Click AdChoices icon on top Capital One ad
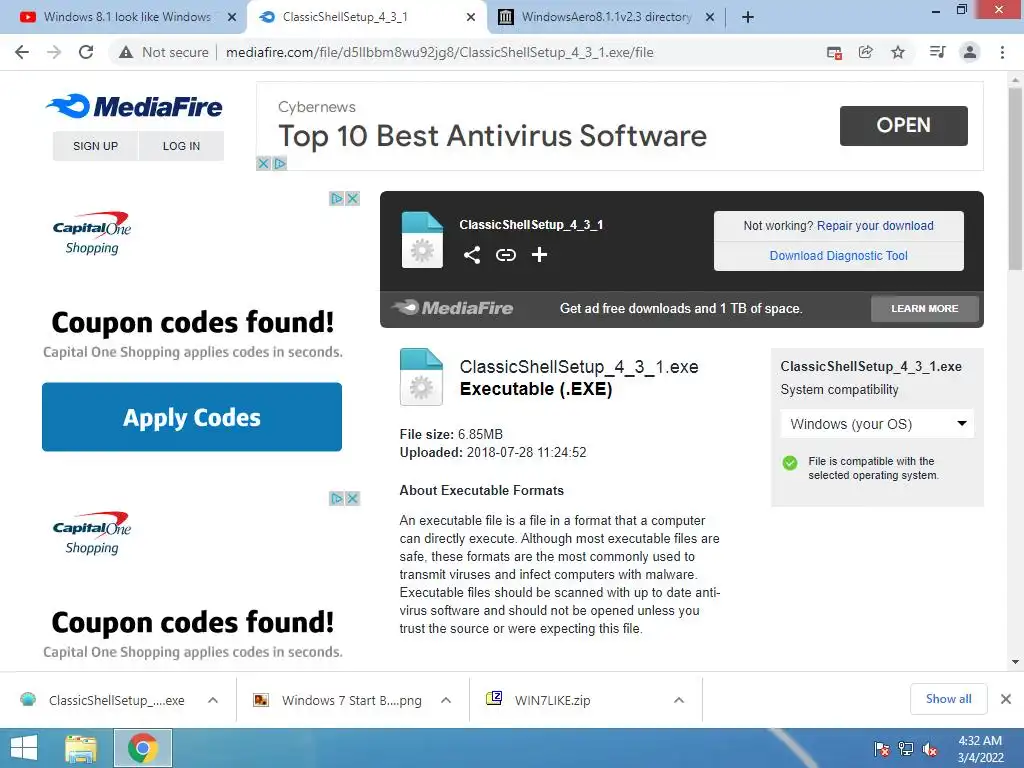 337,199
